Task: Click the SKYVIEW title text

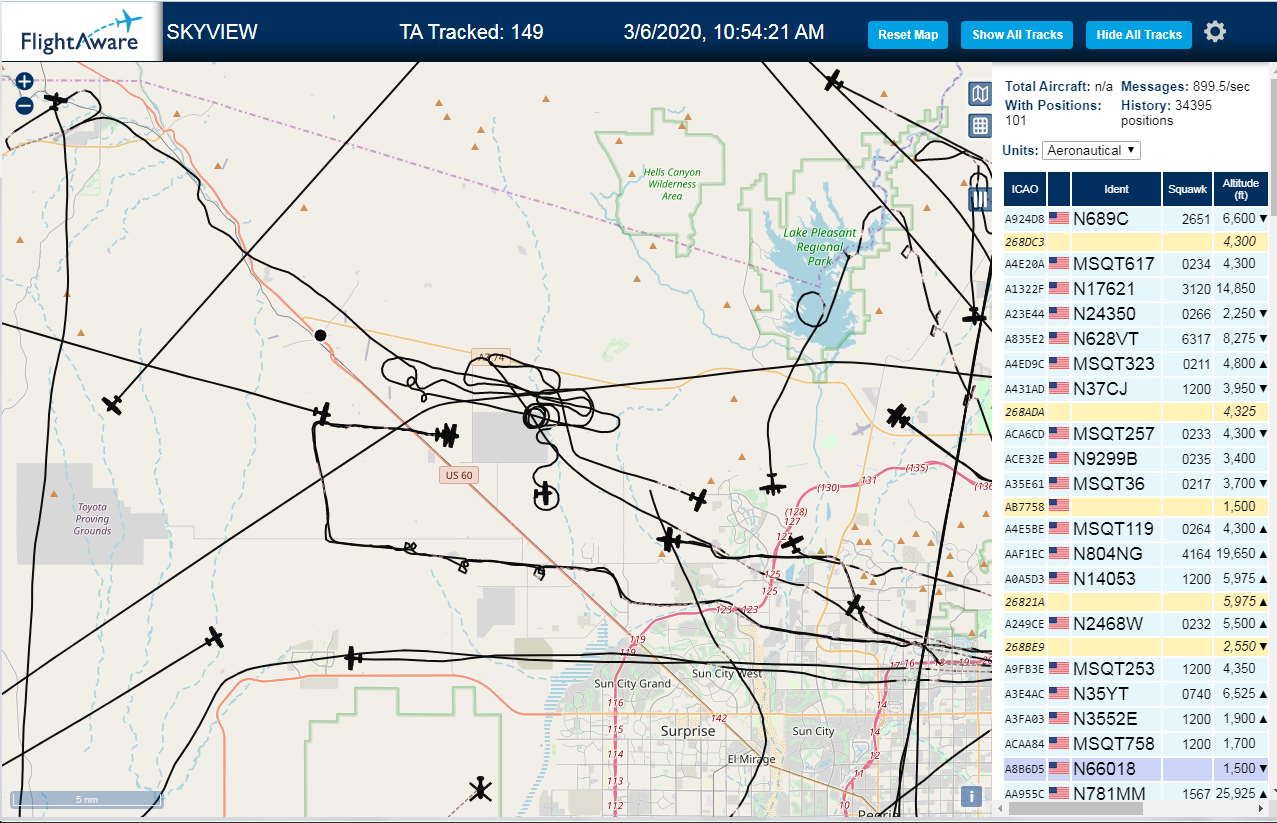Action: click(x=212, y=32)
